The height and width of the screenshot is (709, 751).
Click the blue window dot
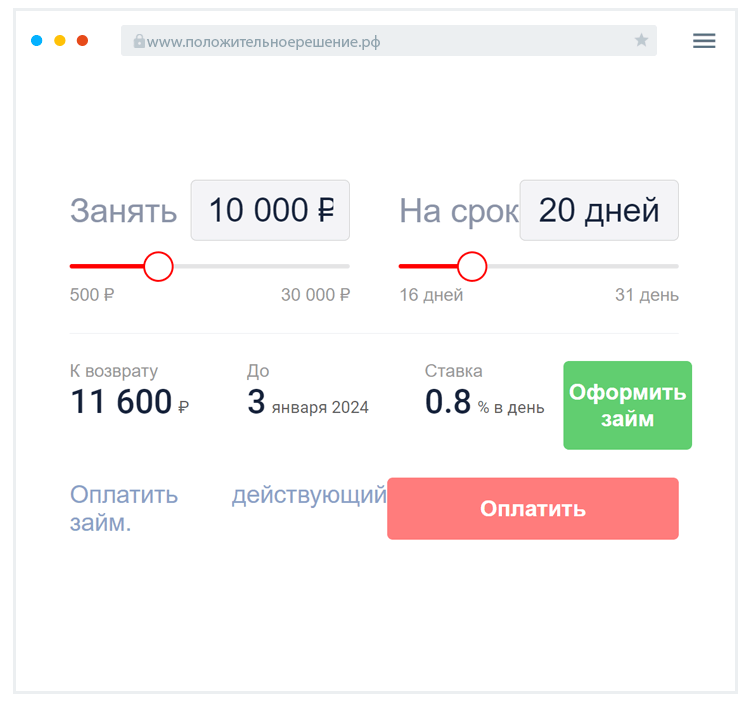point(36,41)
